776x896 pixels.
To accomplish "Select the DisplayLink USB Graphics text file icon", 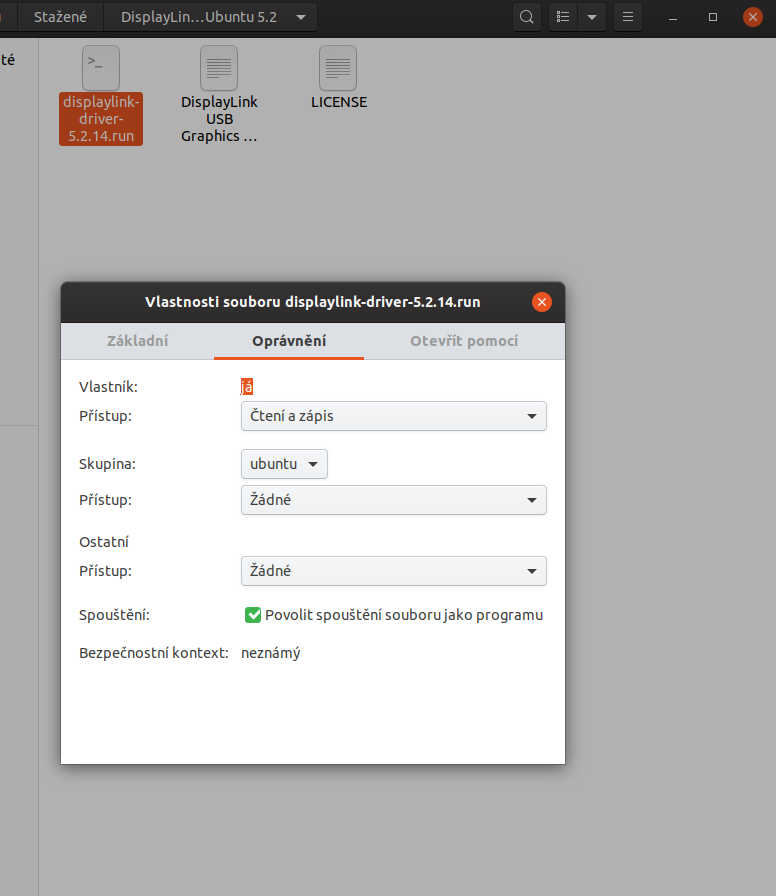I will coord(219,69).
